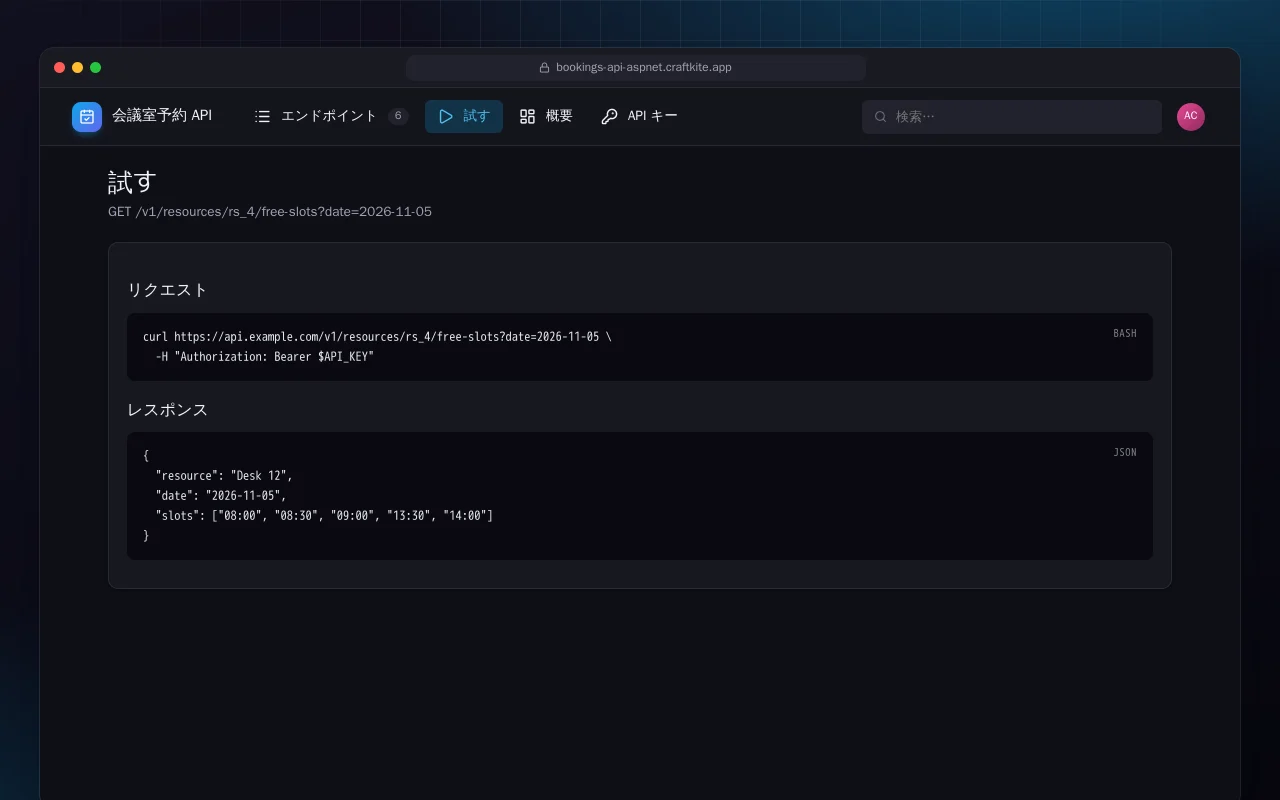Click the 試す page heading

(x=133, y=182)
